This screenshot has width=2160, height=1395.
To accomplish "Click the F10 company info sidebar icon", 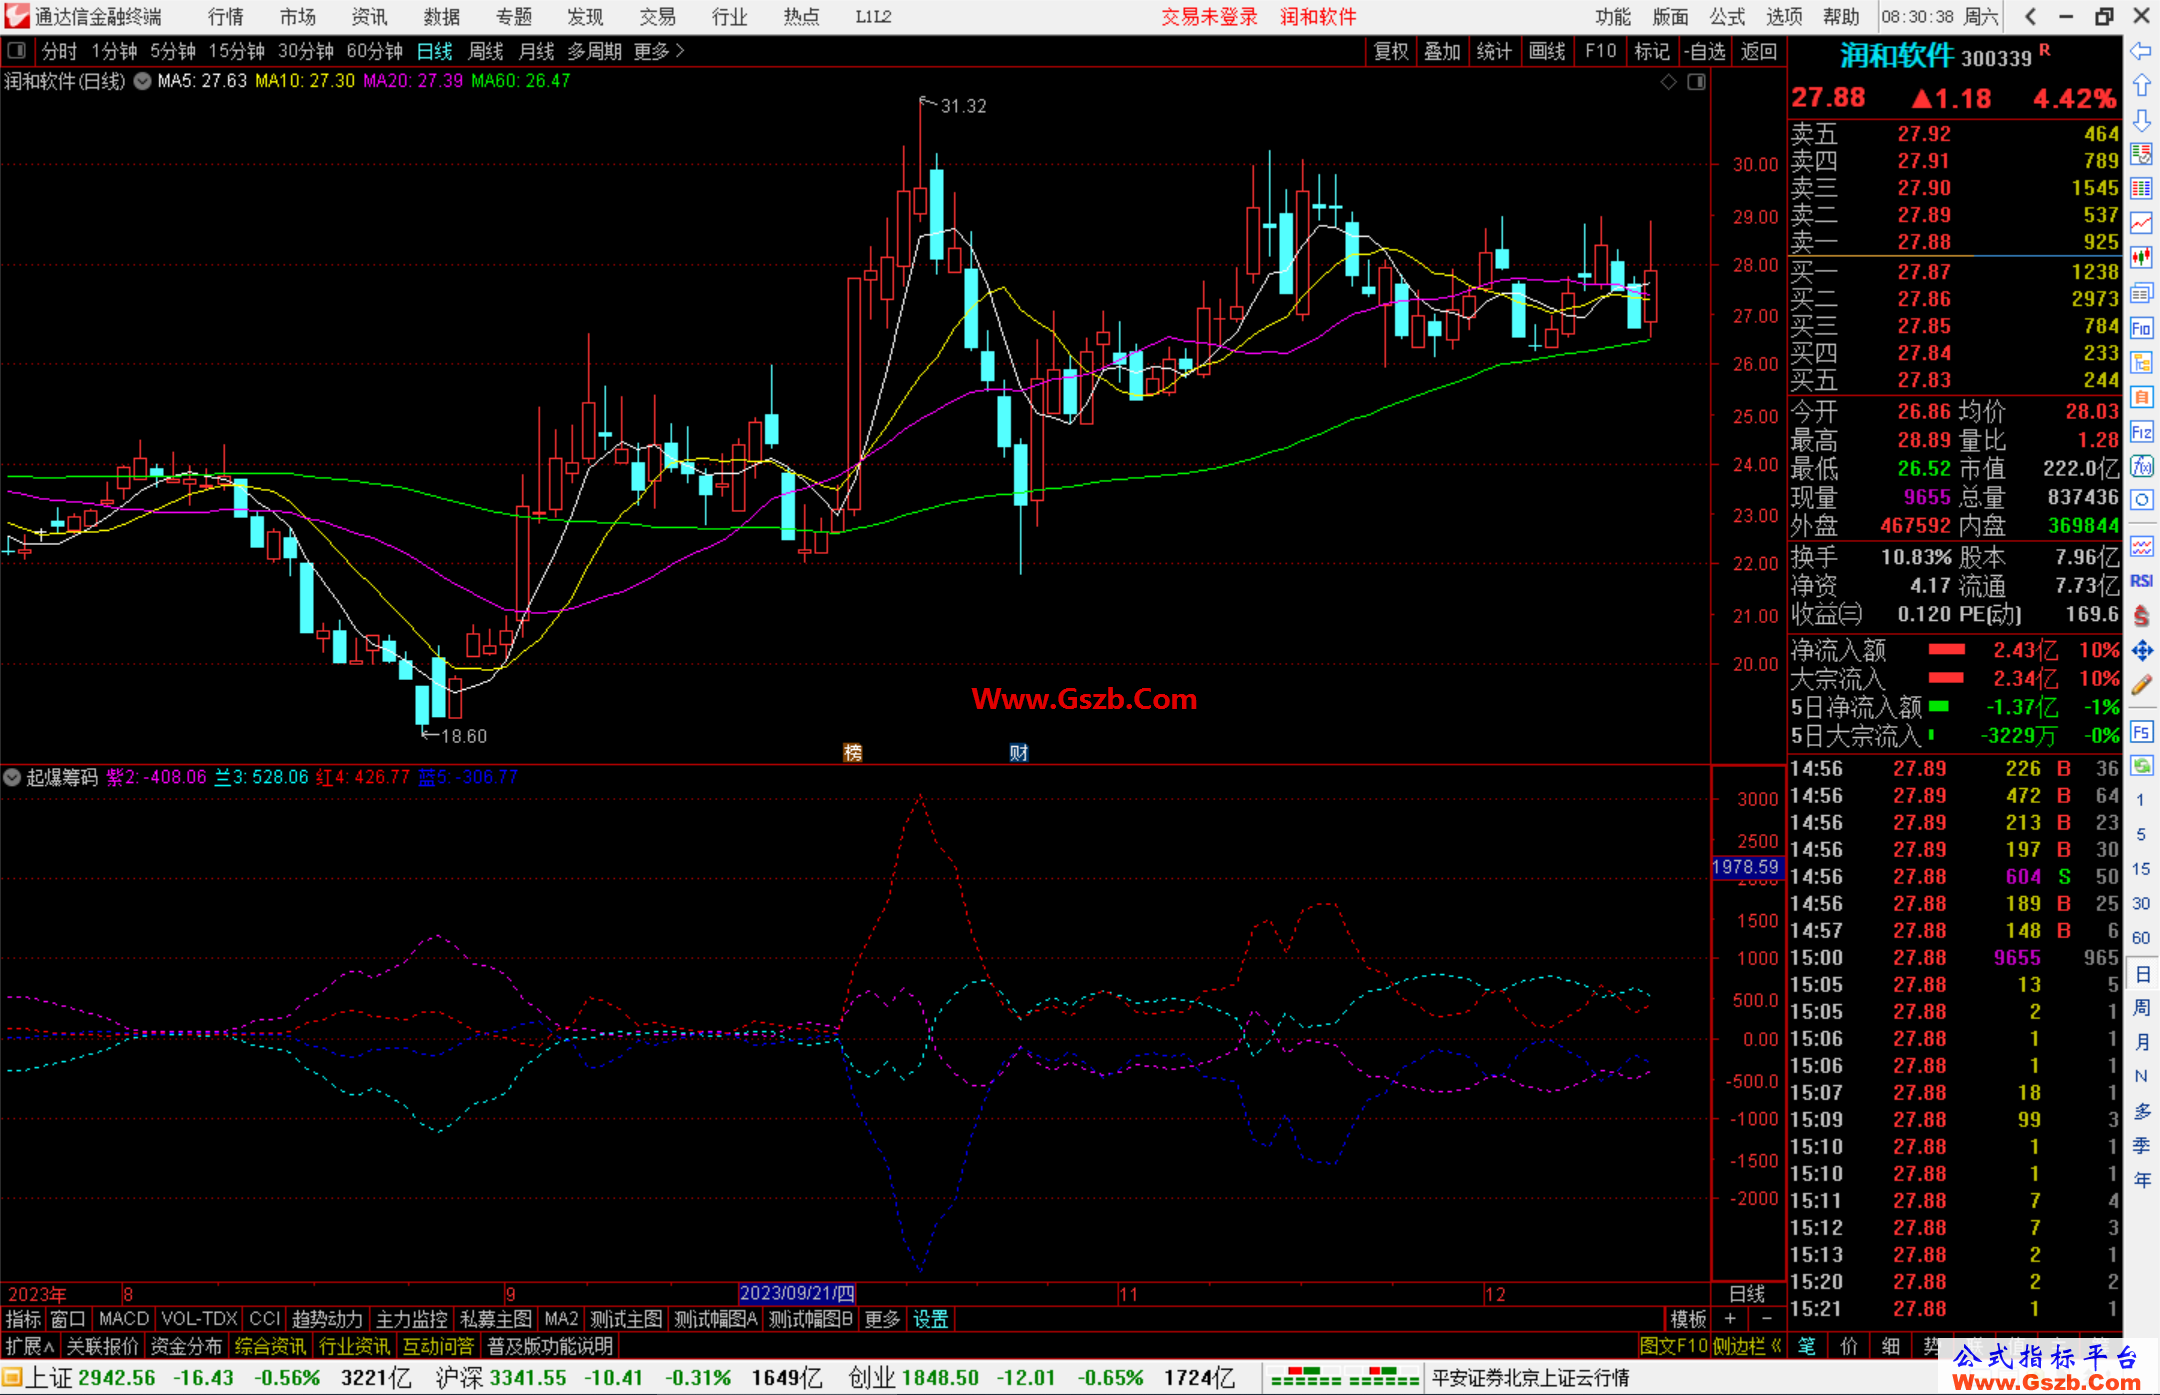I will [x=2141, y=328].
